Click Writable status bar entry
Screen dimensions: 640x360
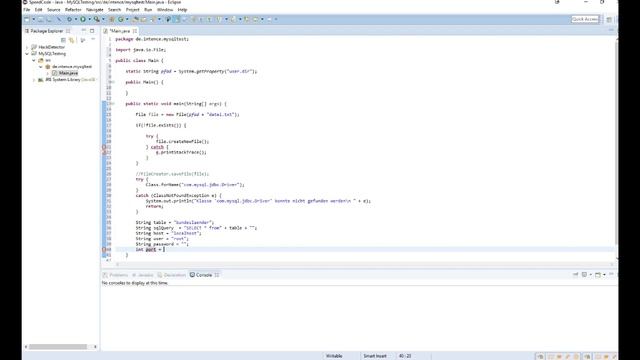click(334, 356)
